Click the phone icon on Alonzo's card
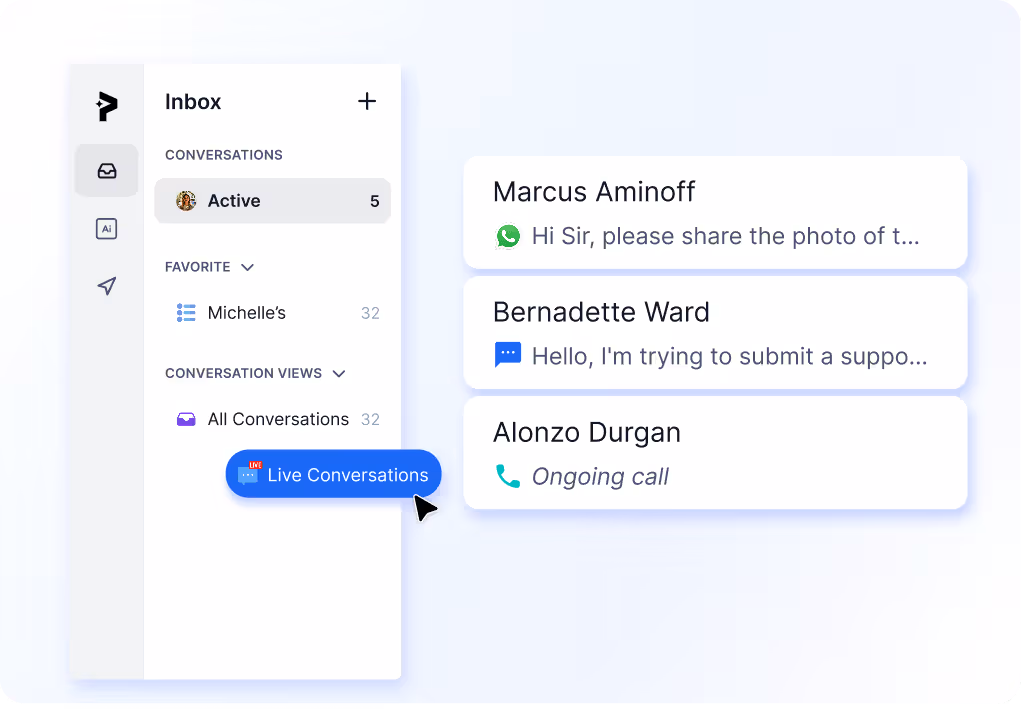1034x709 pixels. [508, 476]
